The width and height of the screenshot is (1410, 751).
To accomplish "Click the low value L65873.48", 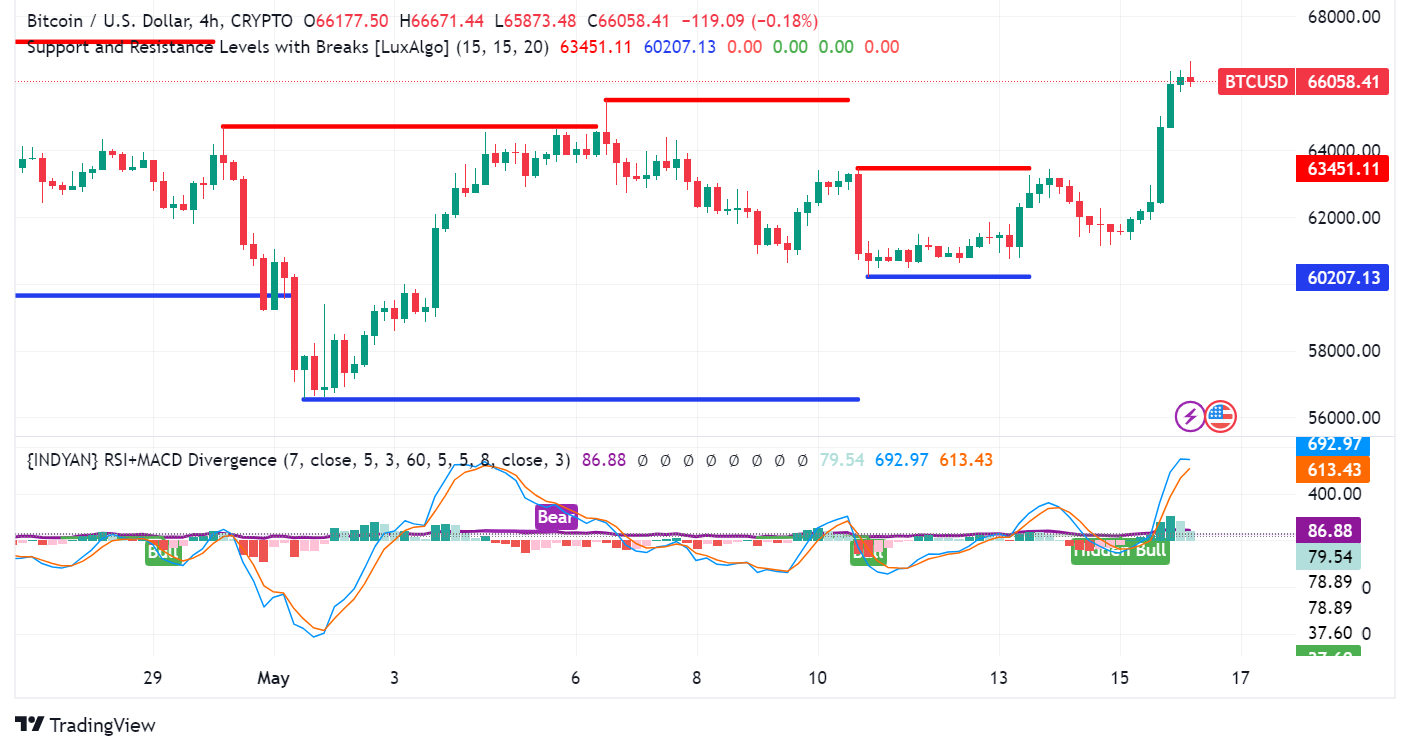I will [535, 20].
